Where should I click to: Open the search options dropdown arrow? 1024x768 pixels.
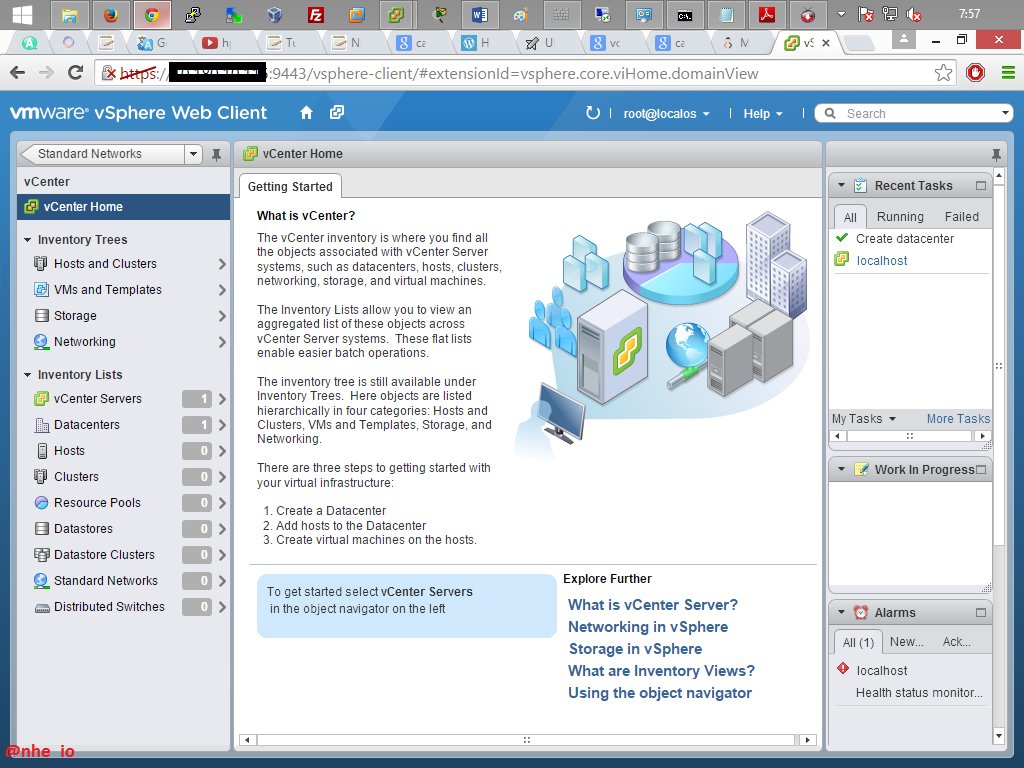(1005, 113)
